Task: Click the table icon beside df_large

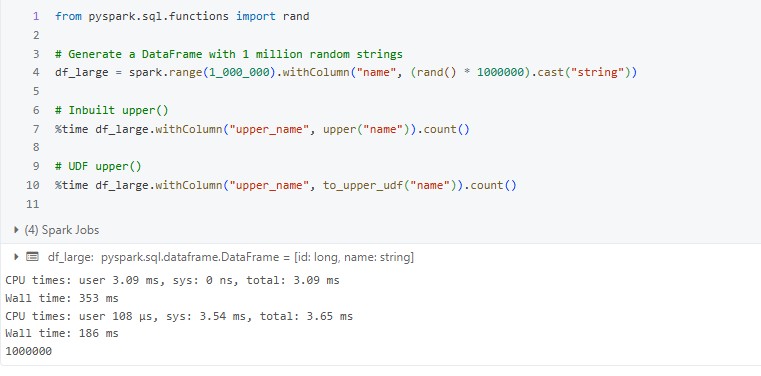Action: coord(32,257)
